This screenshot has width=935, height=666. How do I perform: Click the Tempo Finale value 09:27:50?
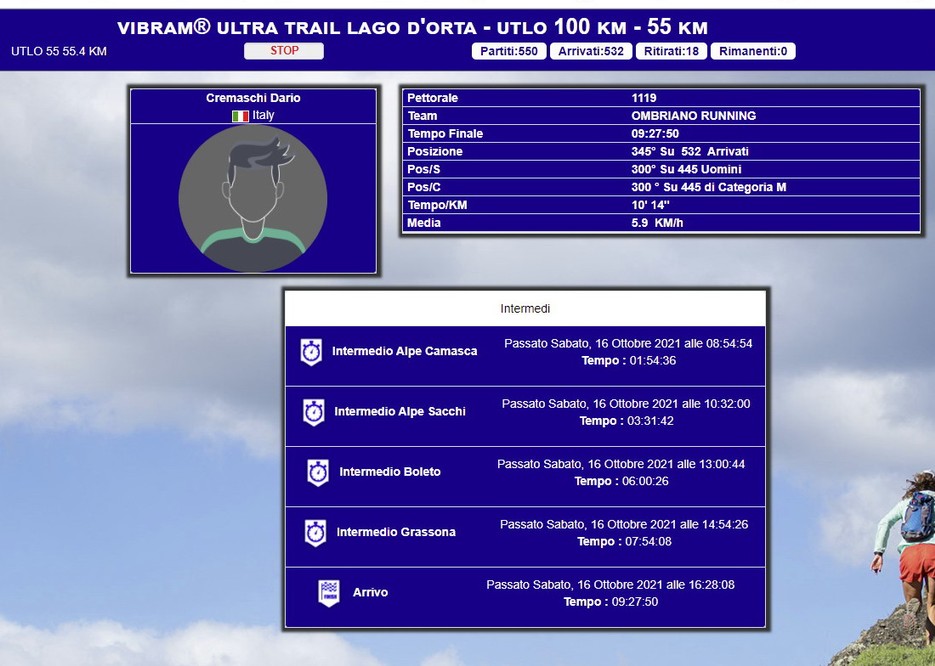click(655, 134)
